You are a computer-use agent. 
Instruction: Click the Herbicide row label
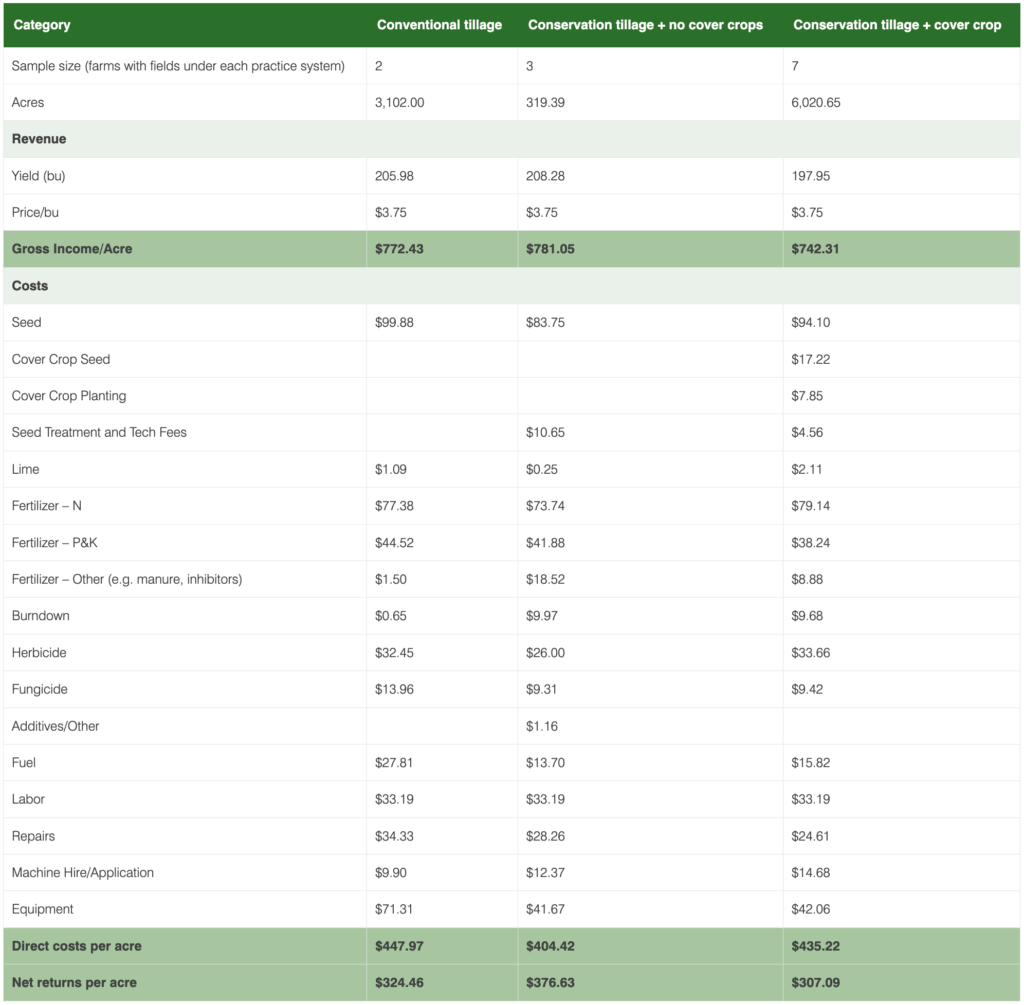tap(39, 652)
